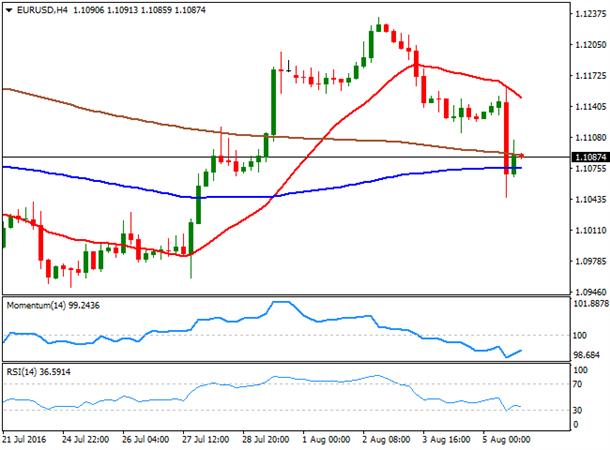
Task: Select the 1.10435 price axis label
Action: [591, 199]
